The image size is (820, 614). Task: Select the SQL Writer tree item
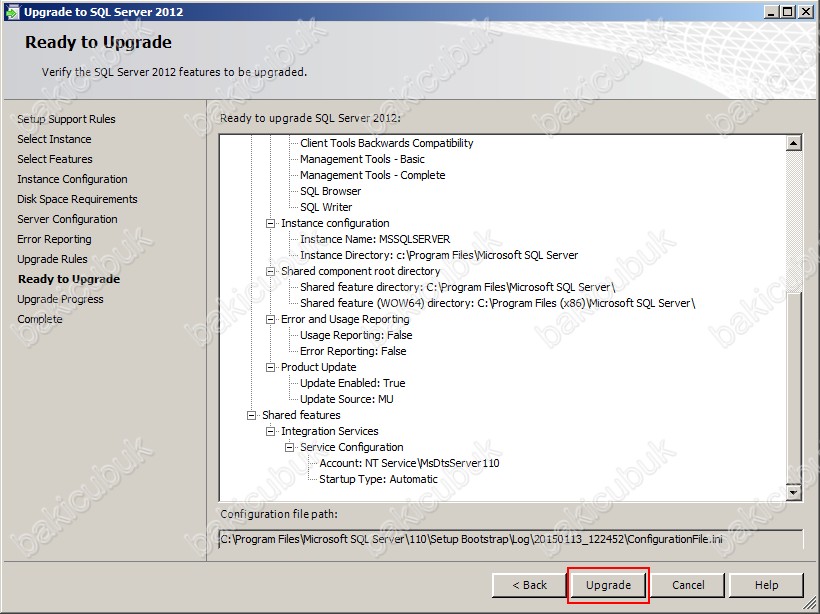point(326,207)
